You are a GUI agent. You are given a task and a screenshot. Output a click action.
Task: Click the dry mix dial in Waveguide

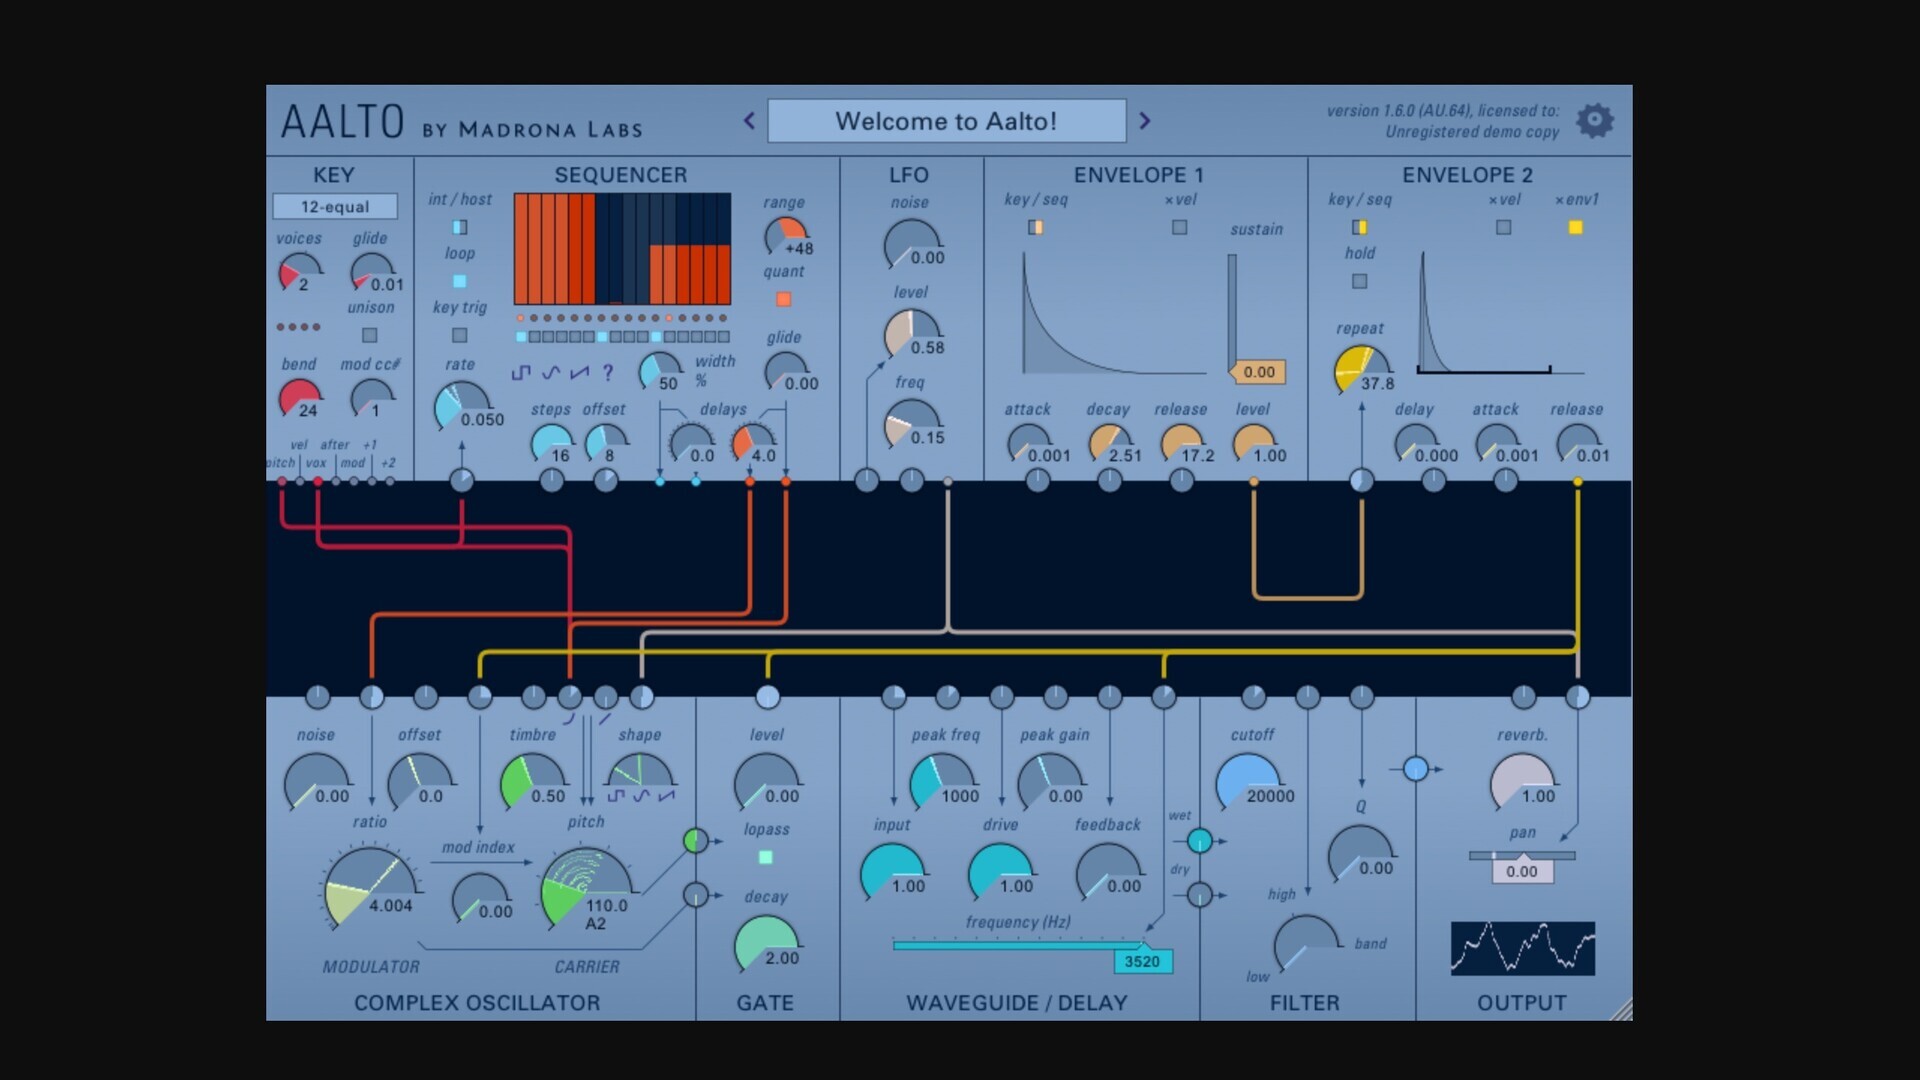[x=1200, y=895]
